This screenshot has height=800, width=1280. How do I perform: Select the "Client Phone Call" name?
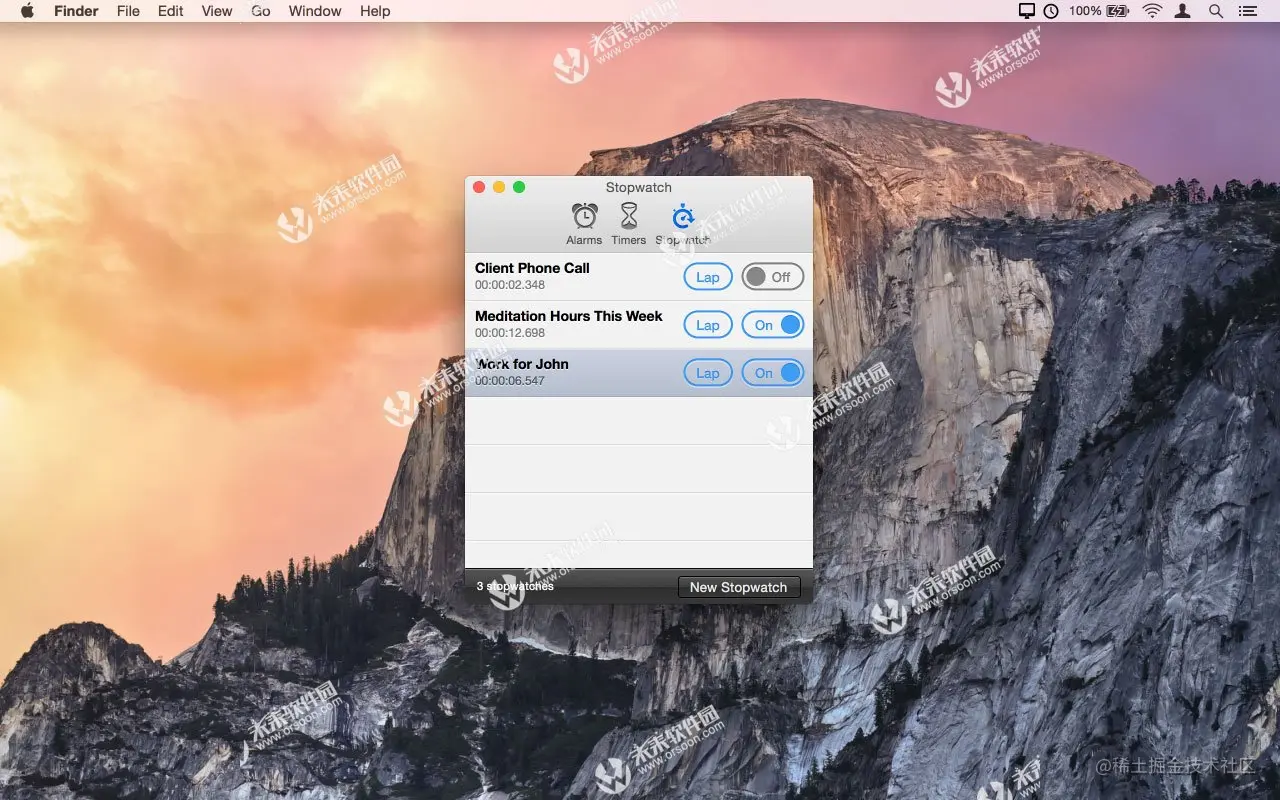click(x=532, y=268)
